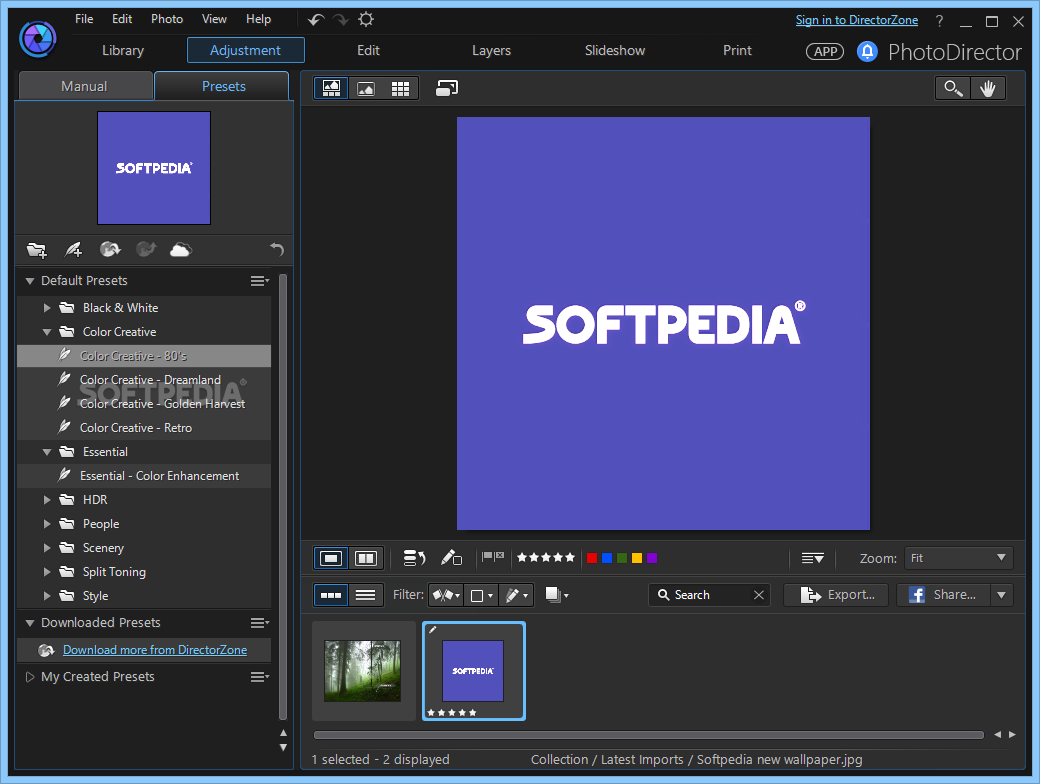Click the cloud icon in presets toolbar
The width and height of the screenshot is (1040, 784).
tap(180, 249)
